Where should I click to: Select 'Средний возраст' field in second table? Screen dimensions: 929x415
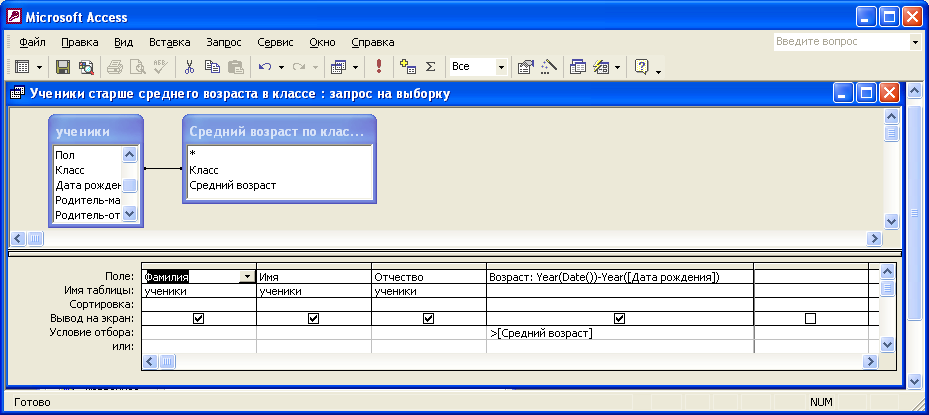click(x=279, y=185)
